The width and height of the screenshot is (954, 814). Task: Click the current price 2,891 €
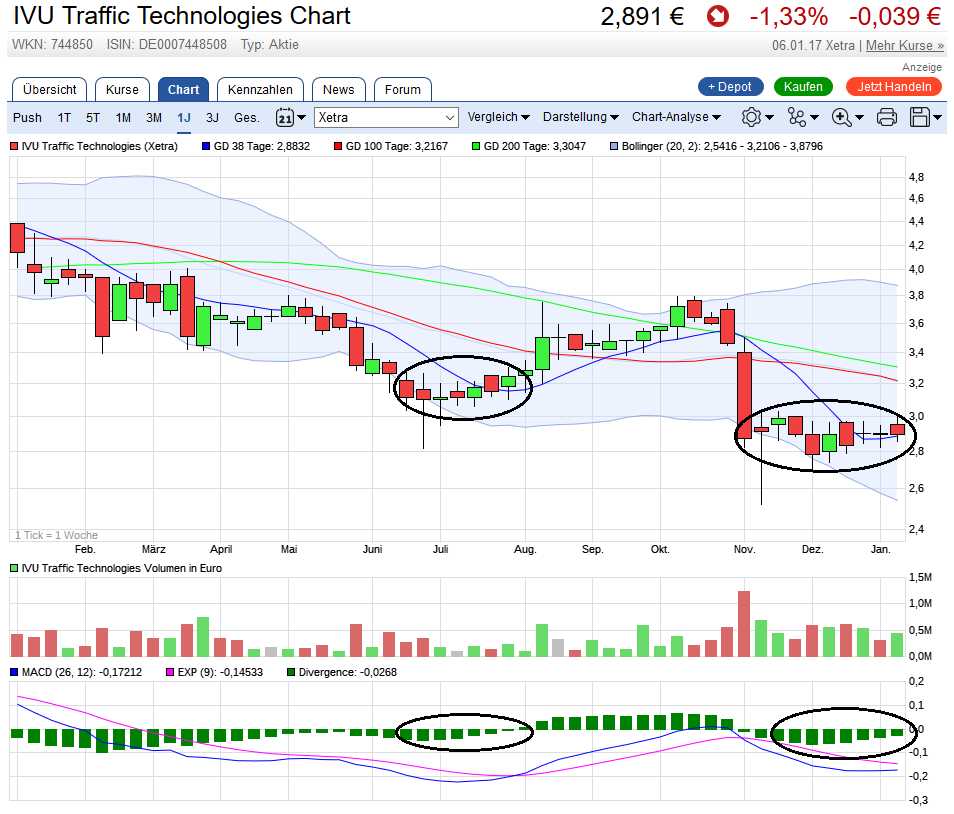642,16
